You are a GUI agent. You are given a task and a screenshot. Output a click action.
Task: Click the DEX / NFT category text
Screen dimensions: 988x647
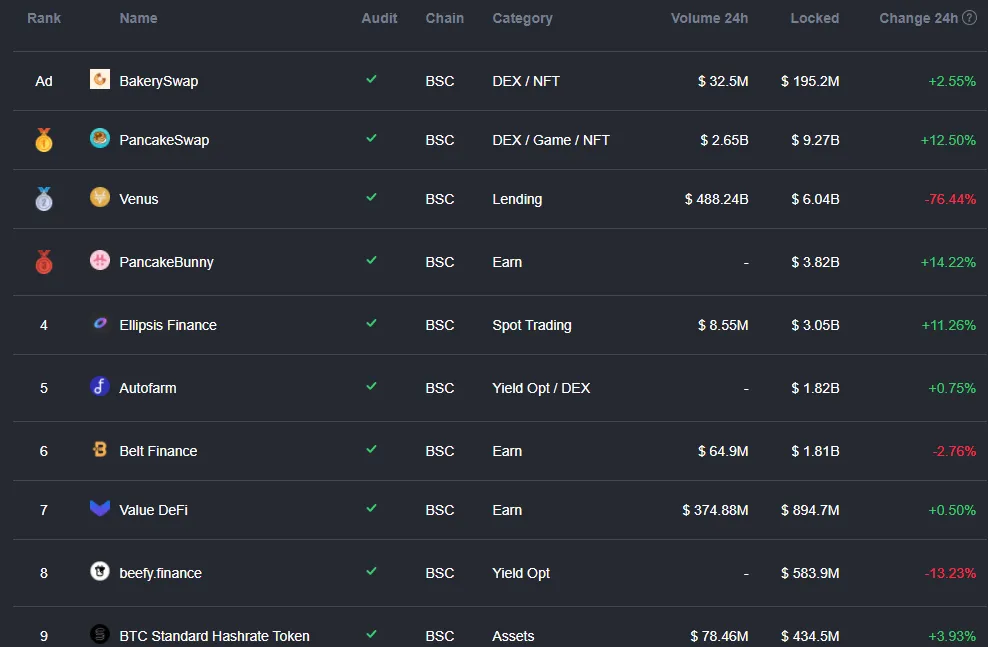coord(526,81)
